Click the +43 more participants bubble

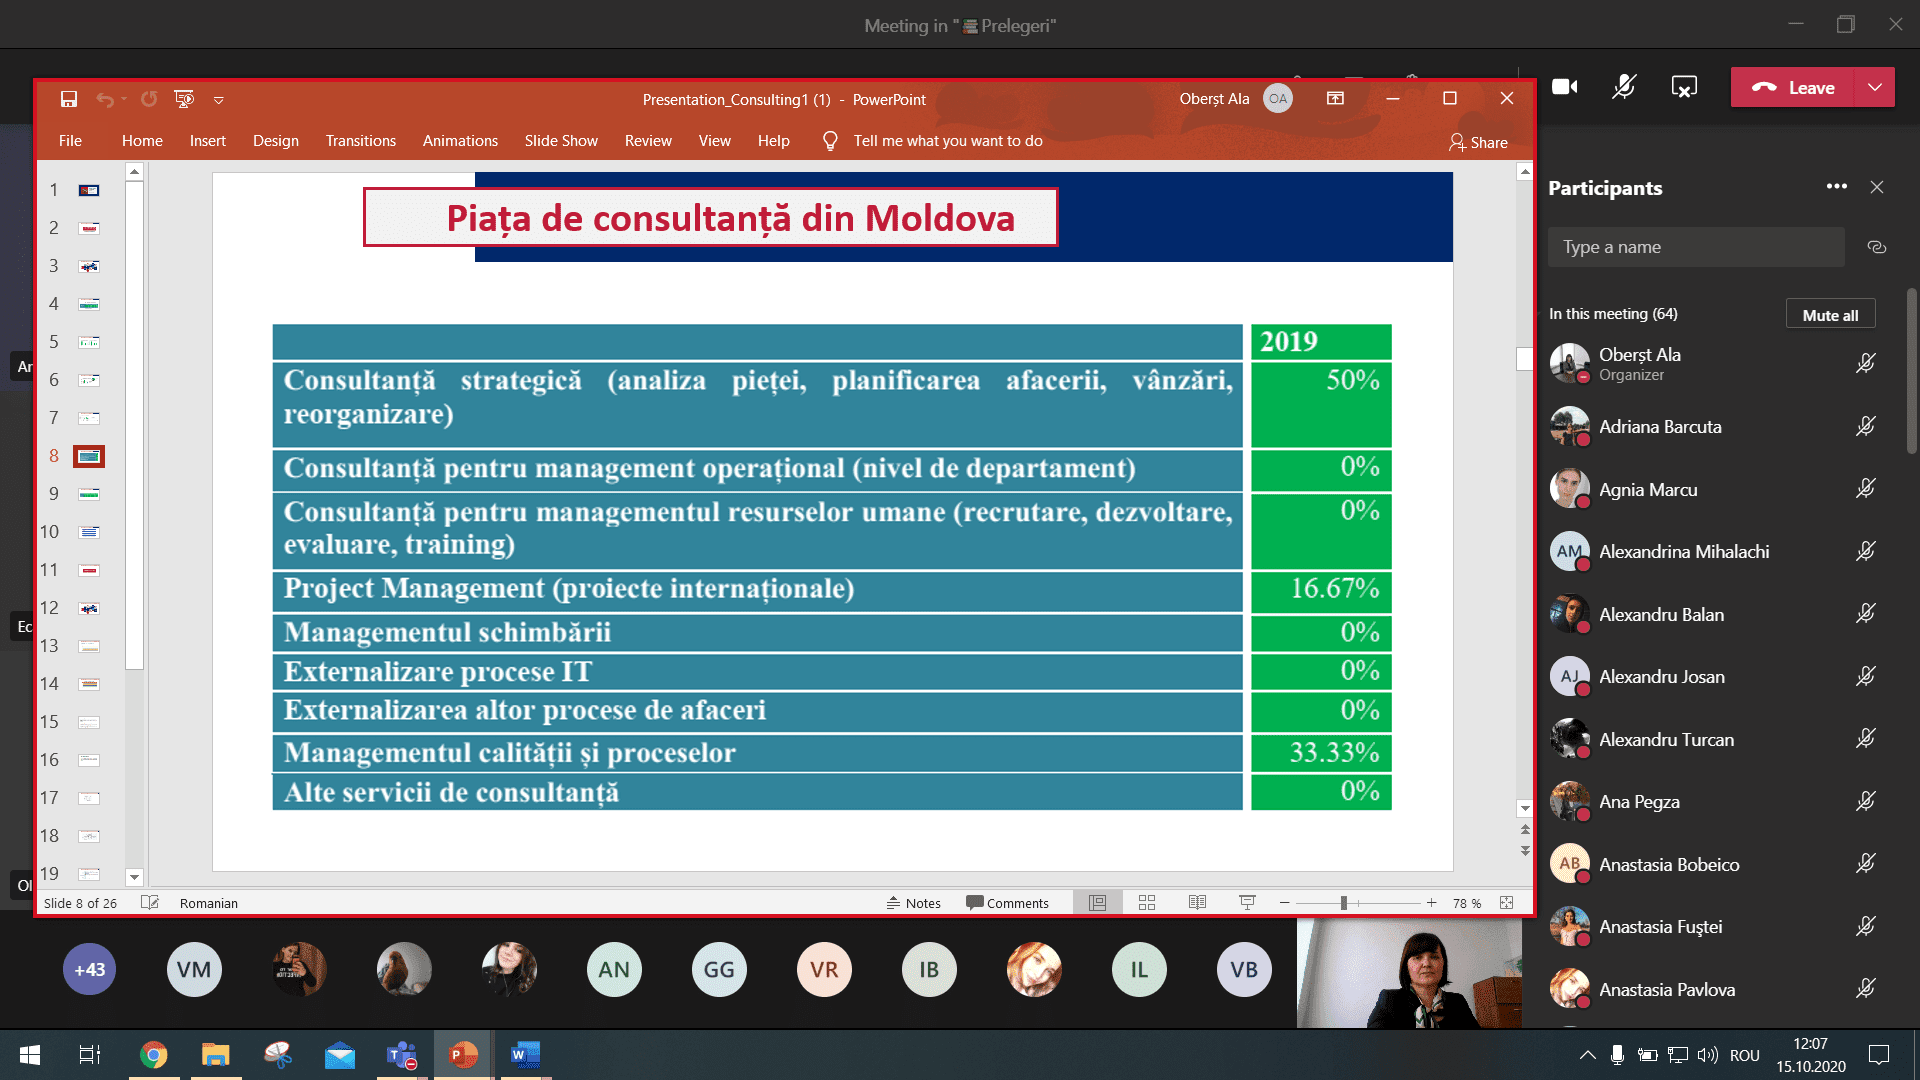point(90,969)
